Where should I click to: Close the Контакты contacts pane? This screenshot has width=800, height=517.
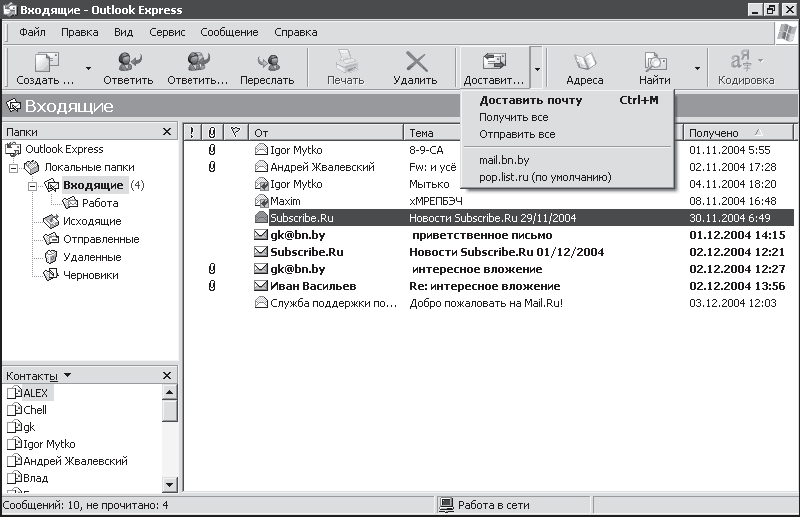click(167, 375)
